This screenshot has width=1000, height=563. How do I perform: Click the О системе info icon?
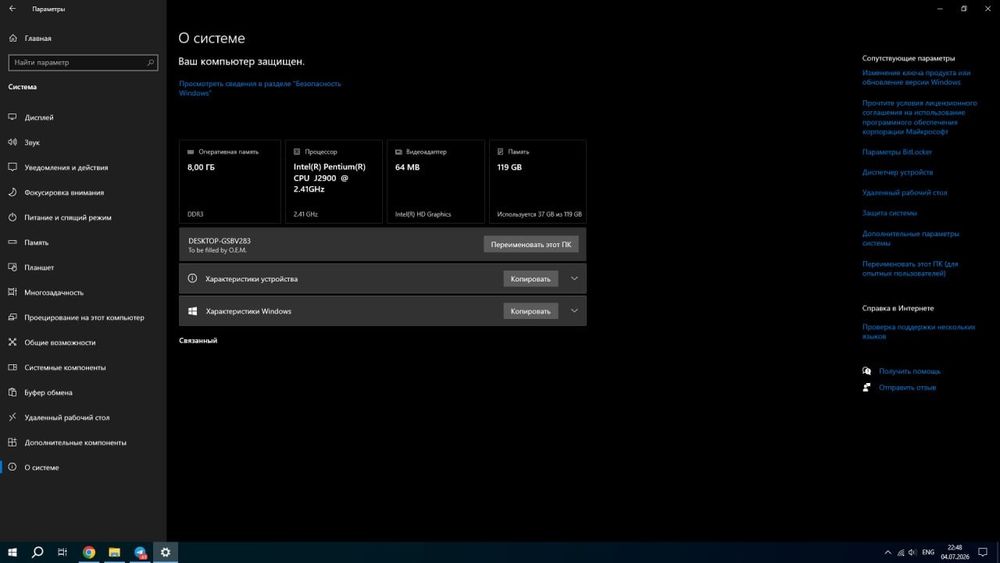point(12,467)
